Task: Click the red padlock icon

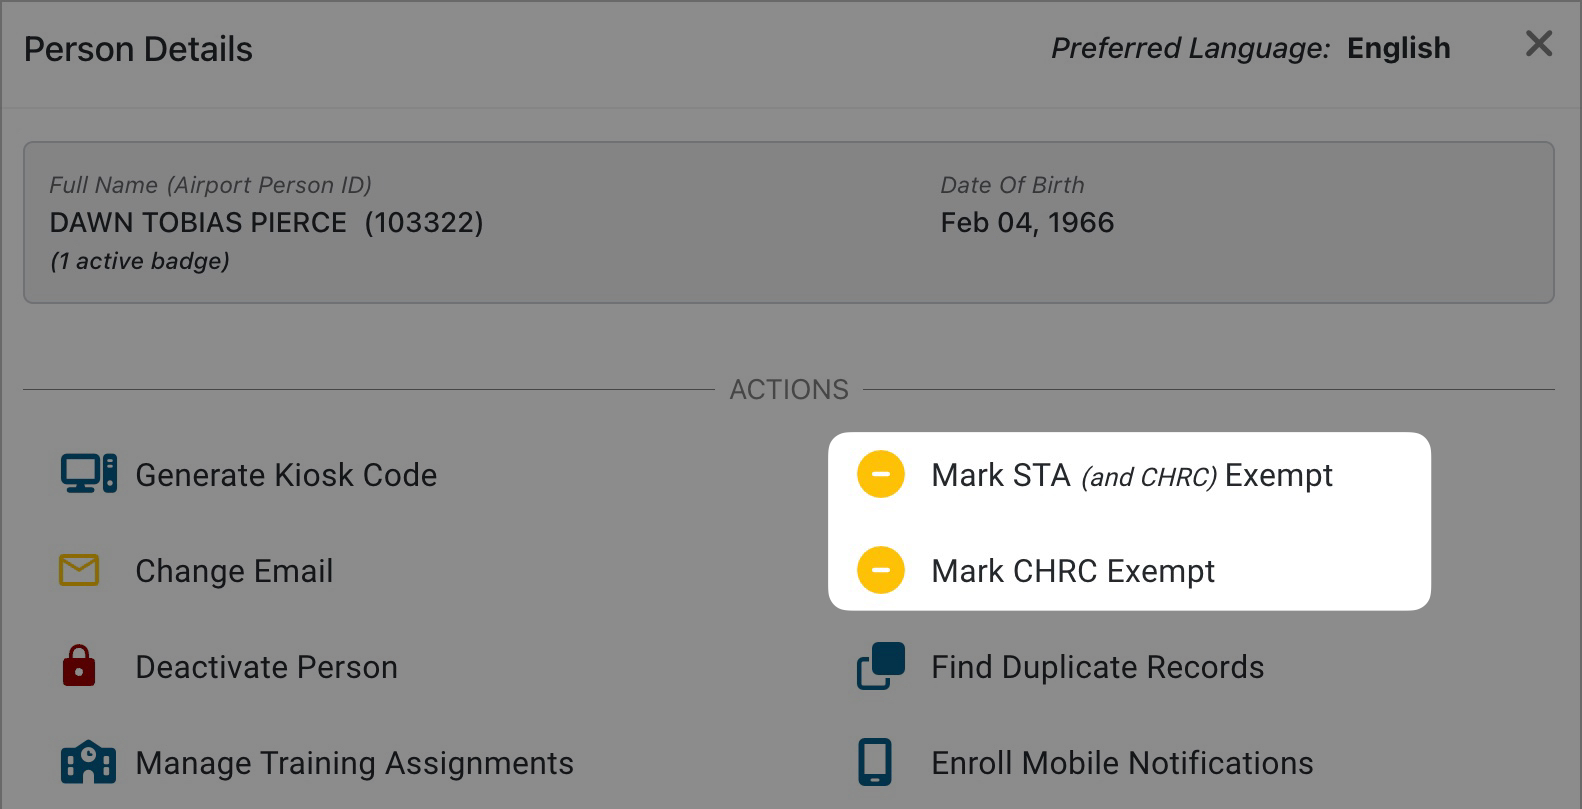Action: click(x=79, y=666)
